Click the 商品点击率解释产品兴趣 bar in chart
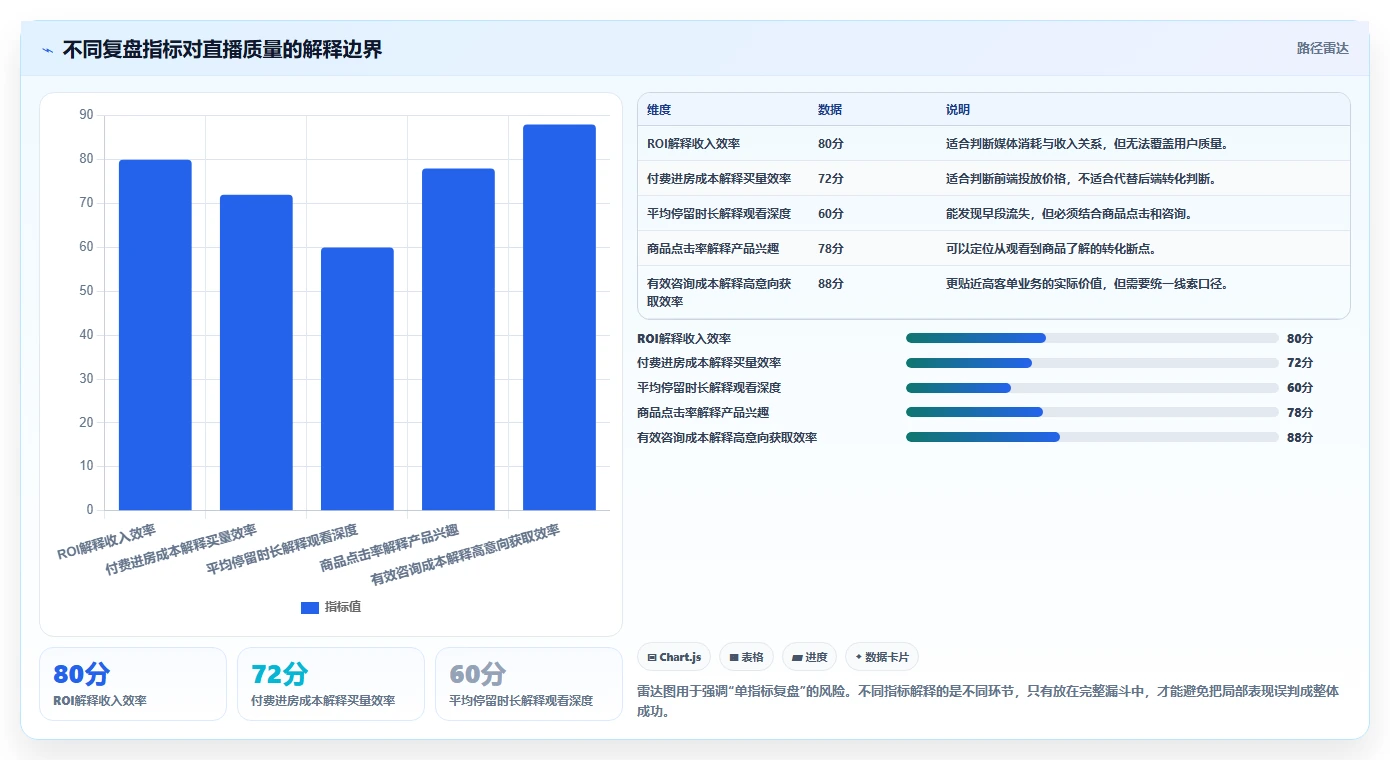 [458, 339]
